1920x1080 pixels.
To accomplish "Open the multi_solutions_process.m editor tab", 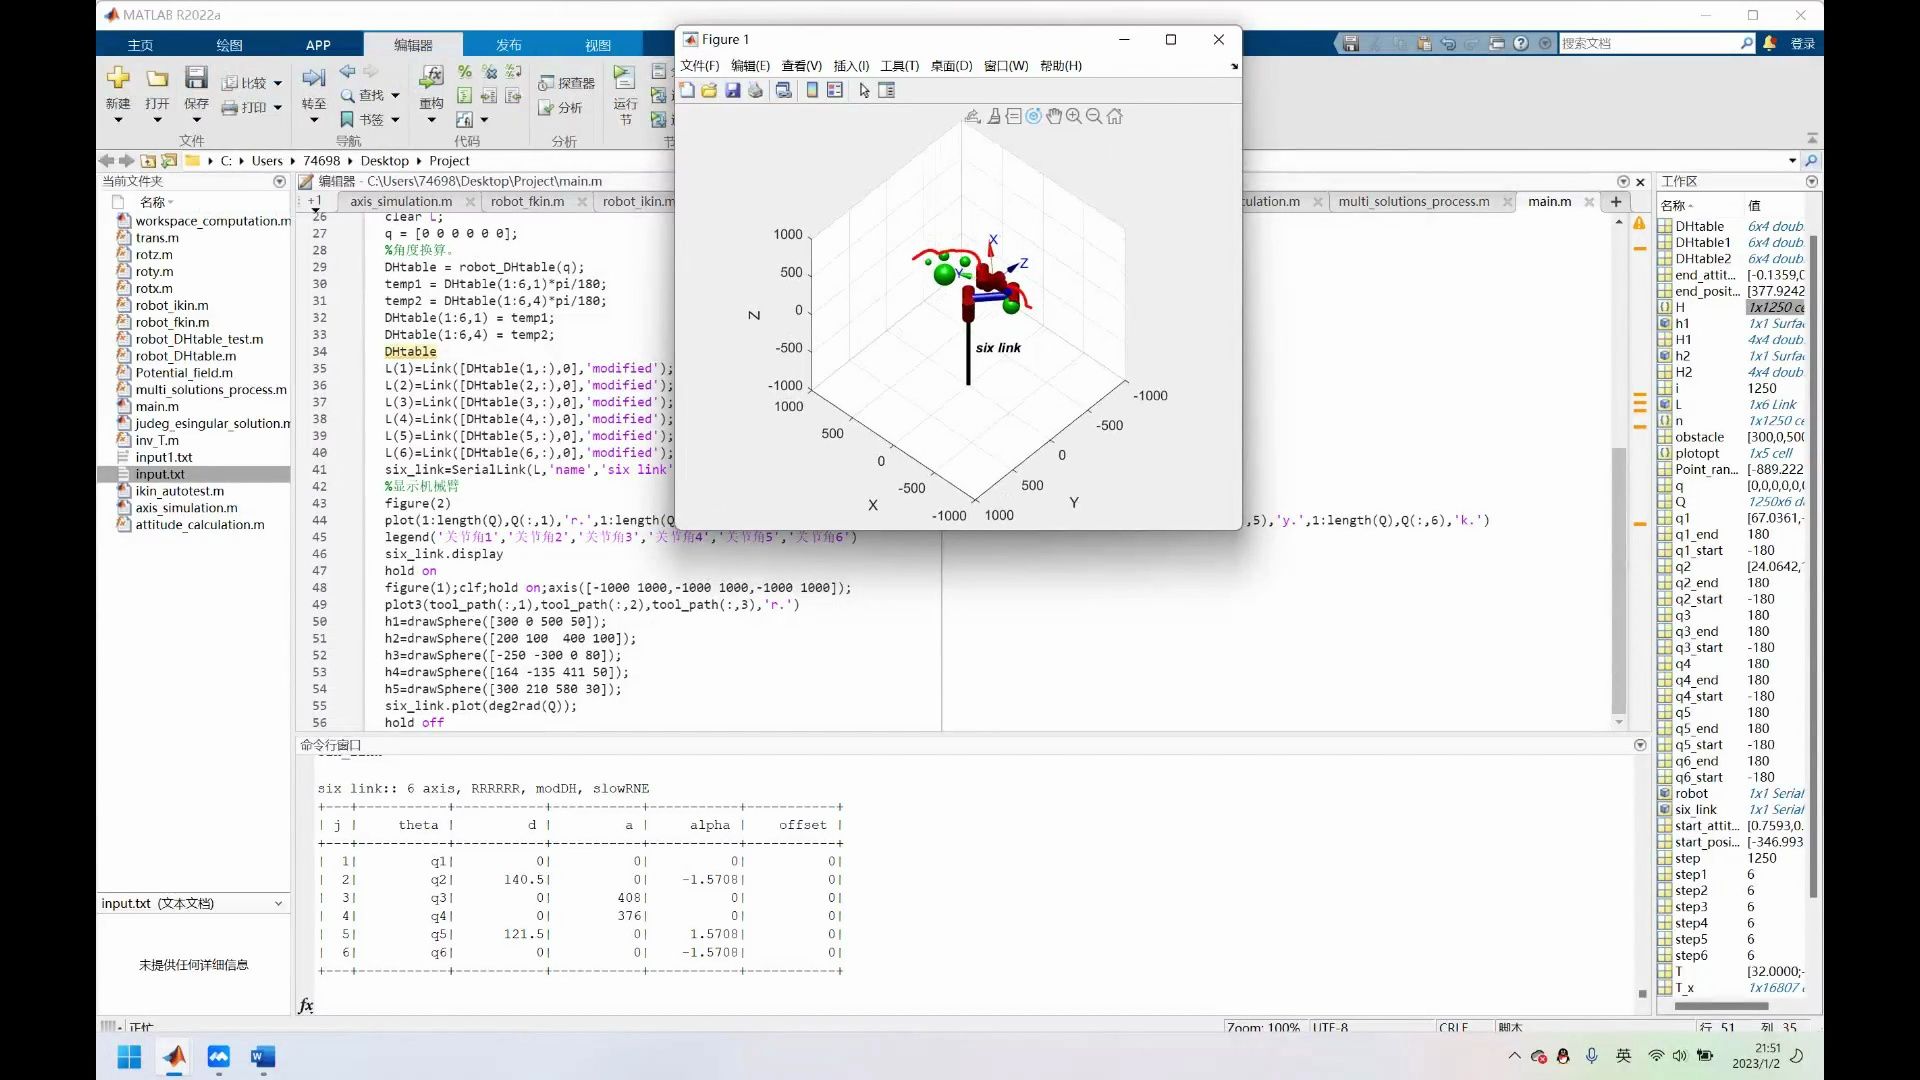I will pos(1413,201).
